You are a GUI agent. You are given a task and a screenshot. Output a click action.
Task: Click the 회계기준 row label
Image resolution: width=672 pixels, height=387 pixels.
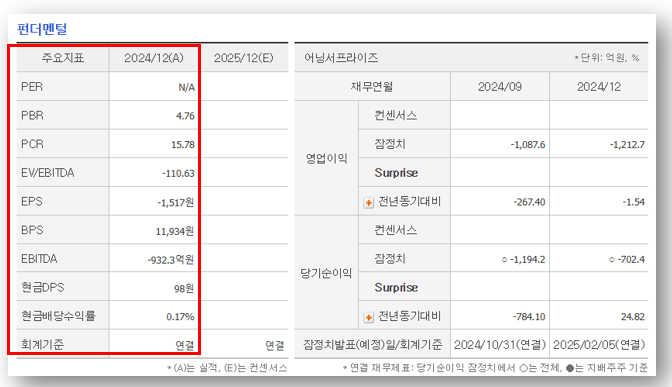coord(42,345)
